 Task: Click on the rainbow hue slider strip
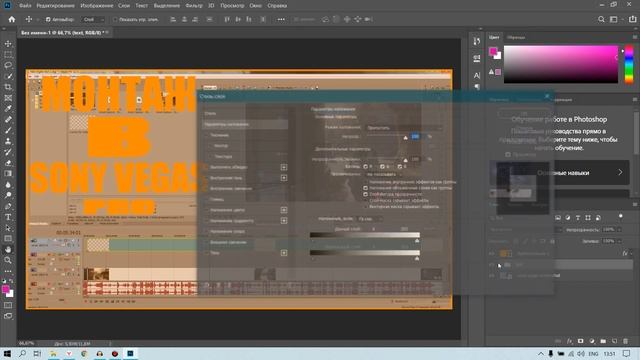629,64
